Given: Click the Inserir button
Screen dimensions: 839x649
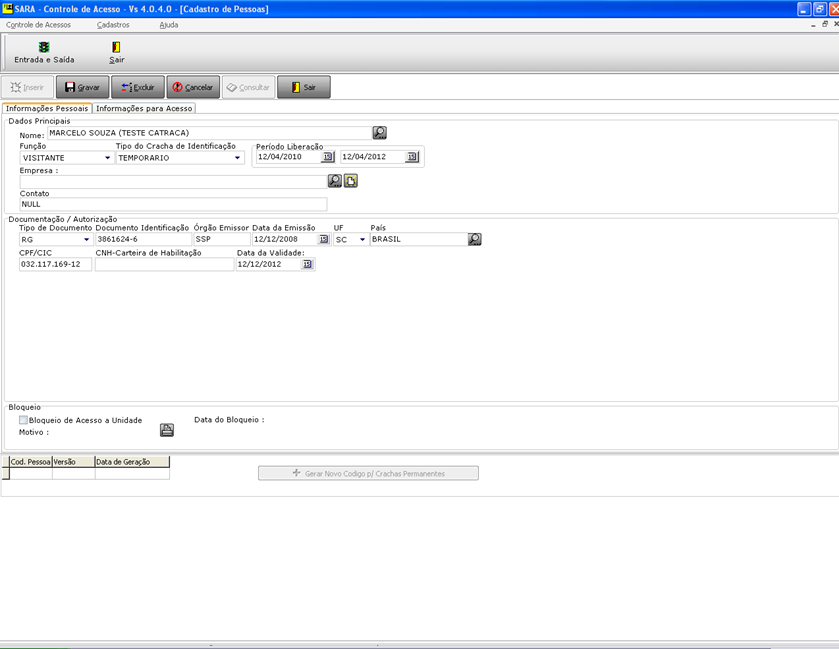Looking at the screenshot, I should click(27, 87).
